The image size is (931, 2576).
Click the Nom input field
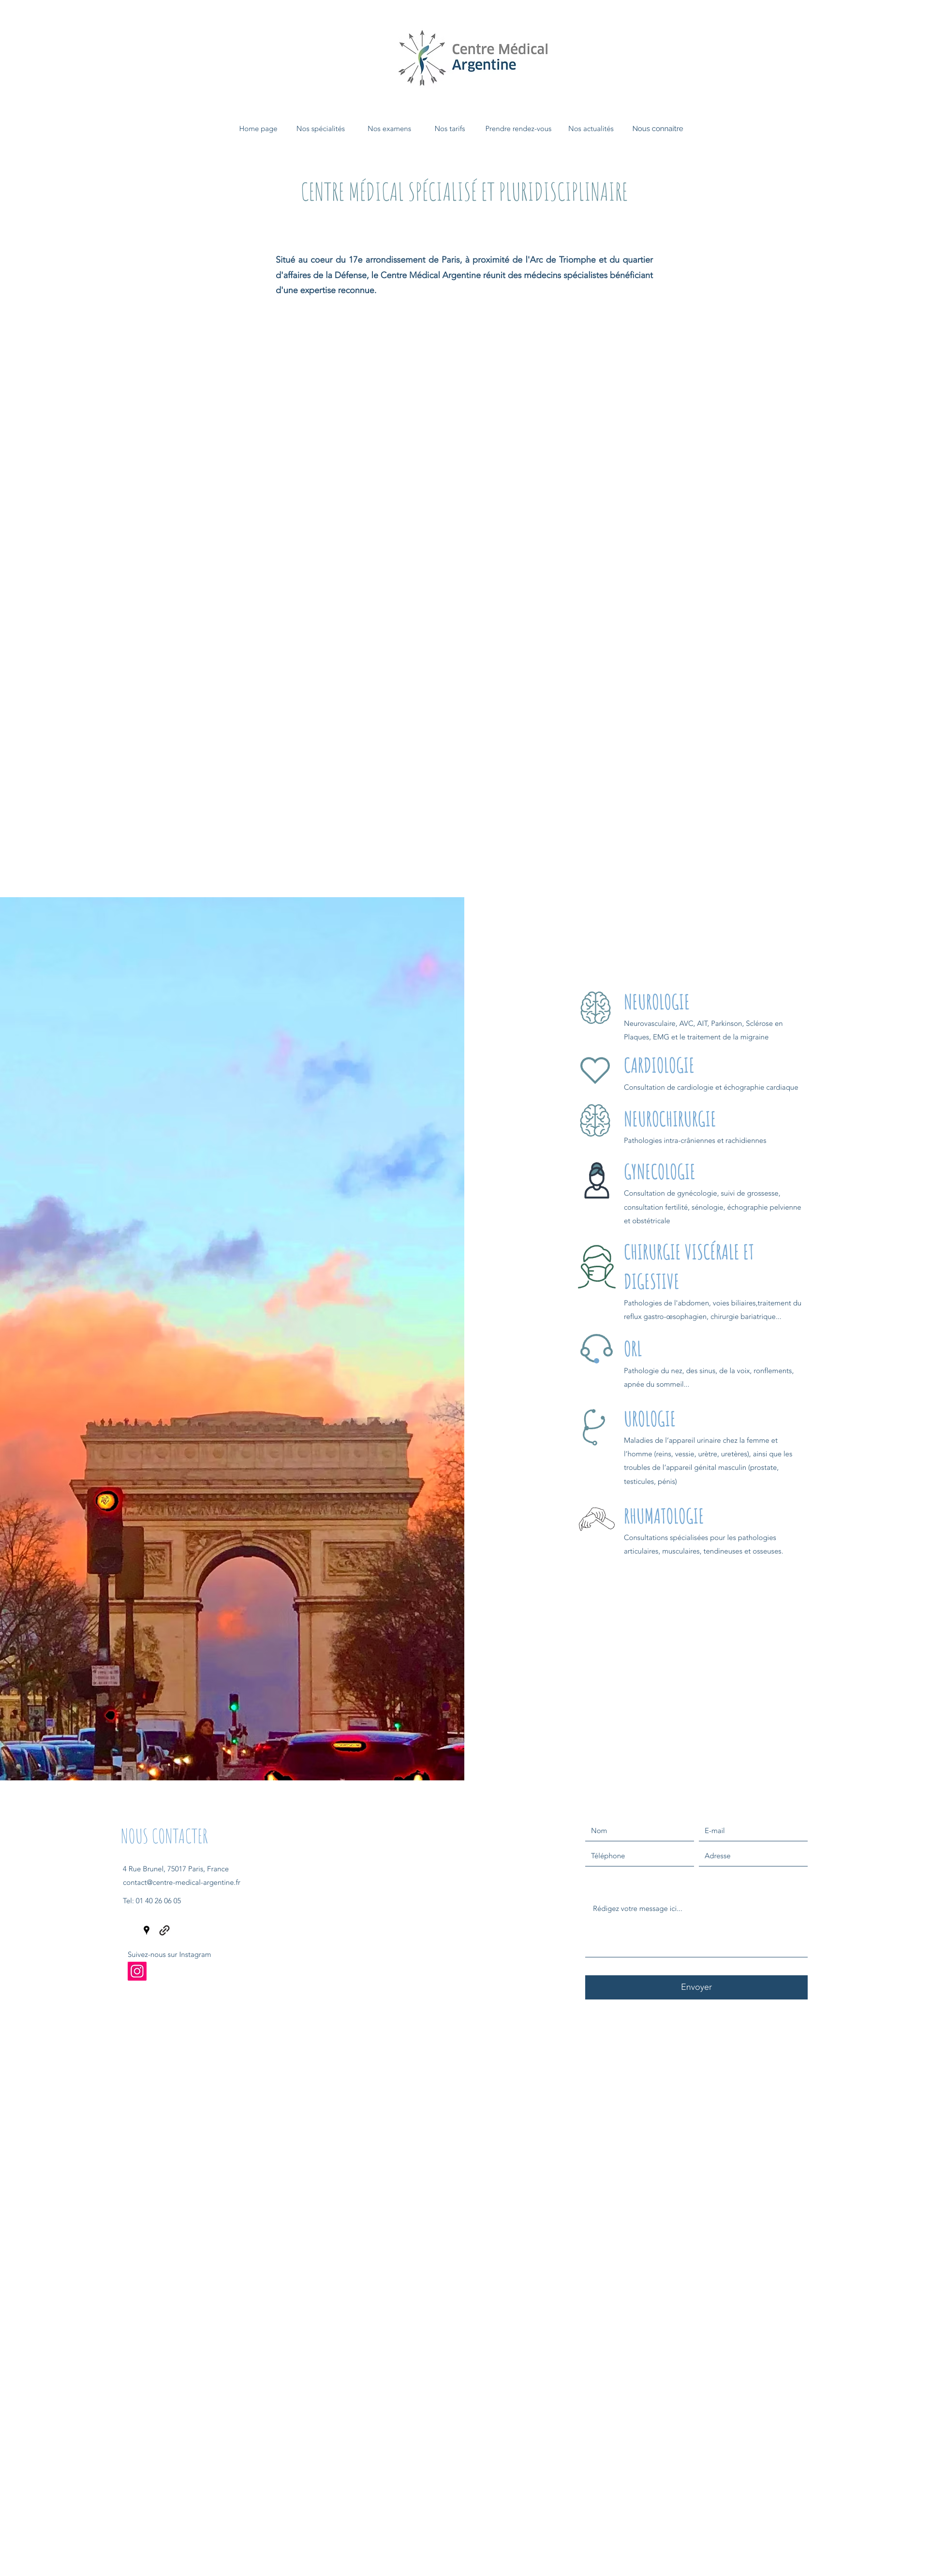639,1831
